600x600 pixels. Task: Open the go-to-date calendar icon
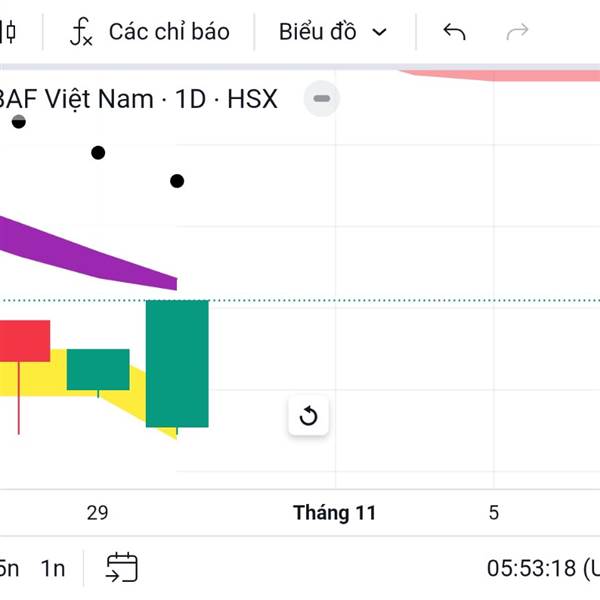point(122,568)
